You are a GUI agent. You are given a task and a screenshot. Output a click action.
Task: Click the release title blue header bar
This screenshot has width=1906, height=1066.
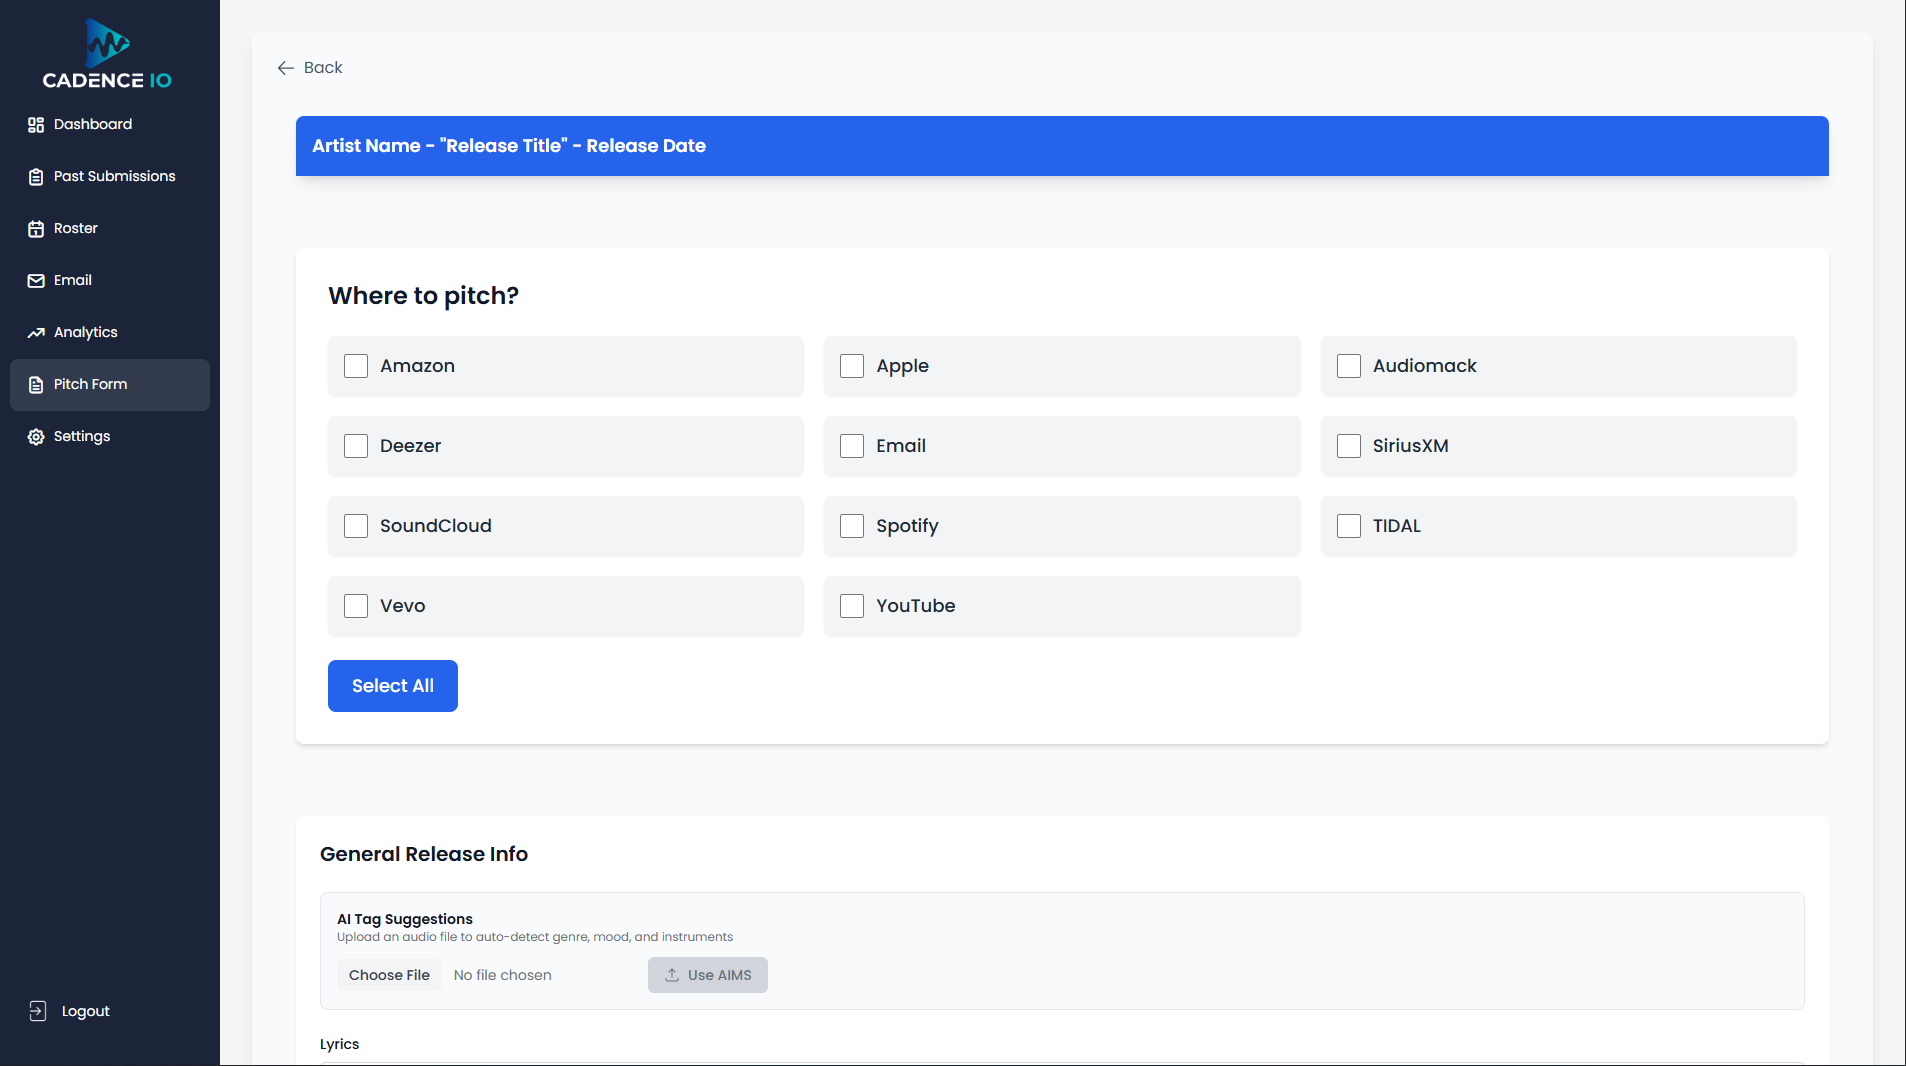pos(1062,146)
